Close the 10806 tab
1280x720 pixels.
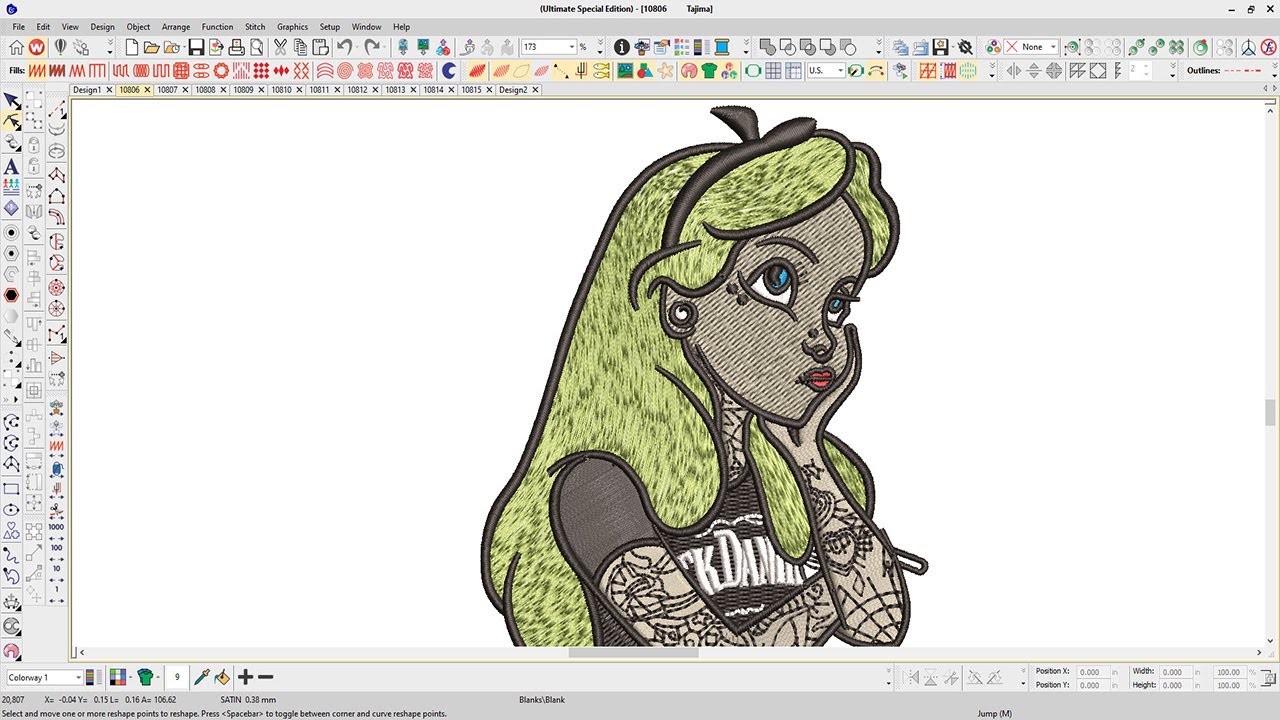(x=147, y=90)
